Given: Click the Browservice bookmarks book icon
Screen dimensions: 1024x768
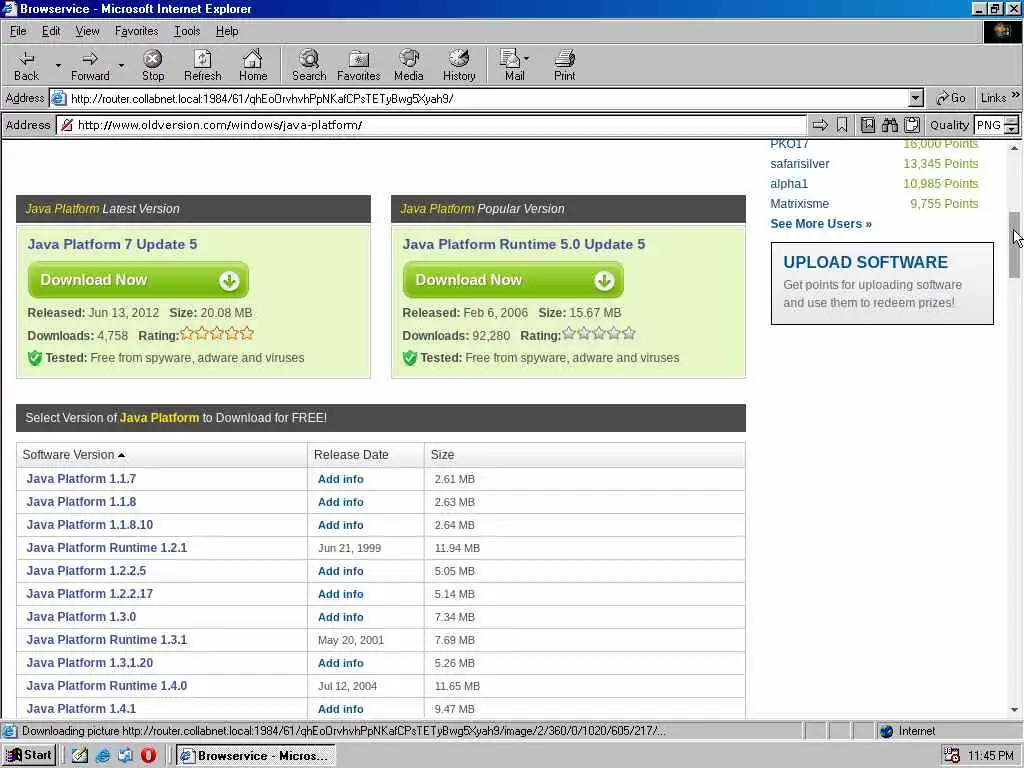Looking at the screenshot, I should (868, 125).
